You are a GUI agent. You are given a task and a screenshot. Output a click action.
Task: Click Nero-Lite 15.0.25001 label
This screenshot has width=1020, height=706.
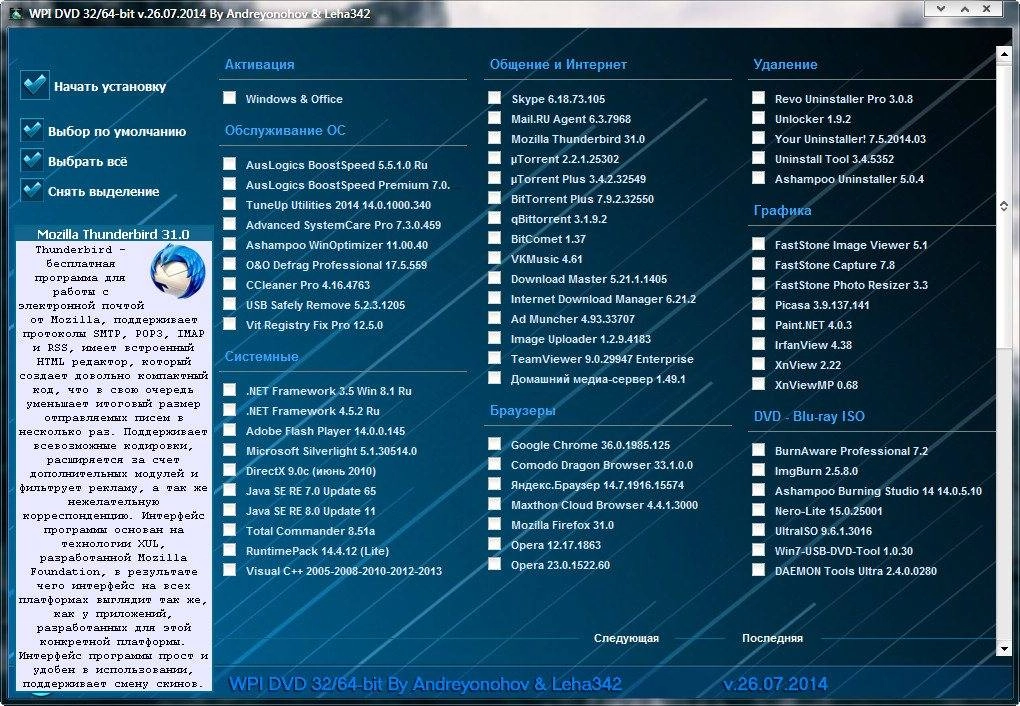click(828, 511)
